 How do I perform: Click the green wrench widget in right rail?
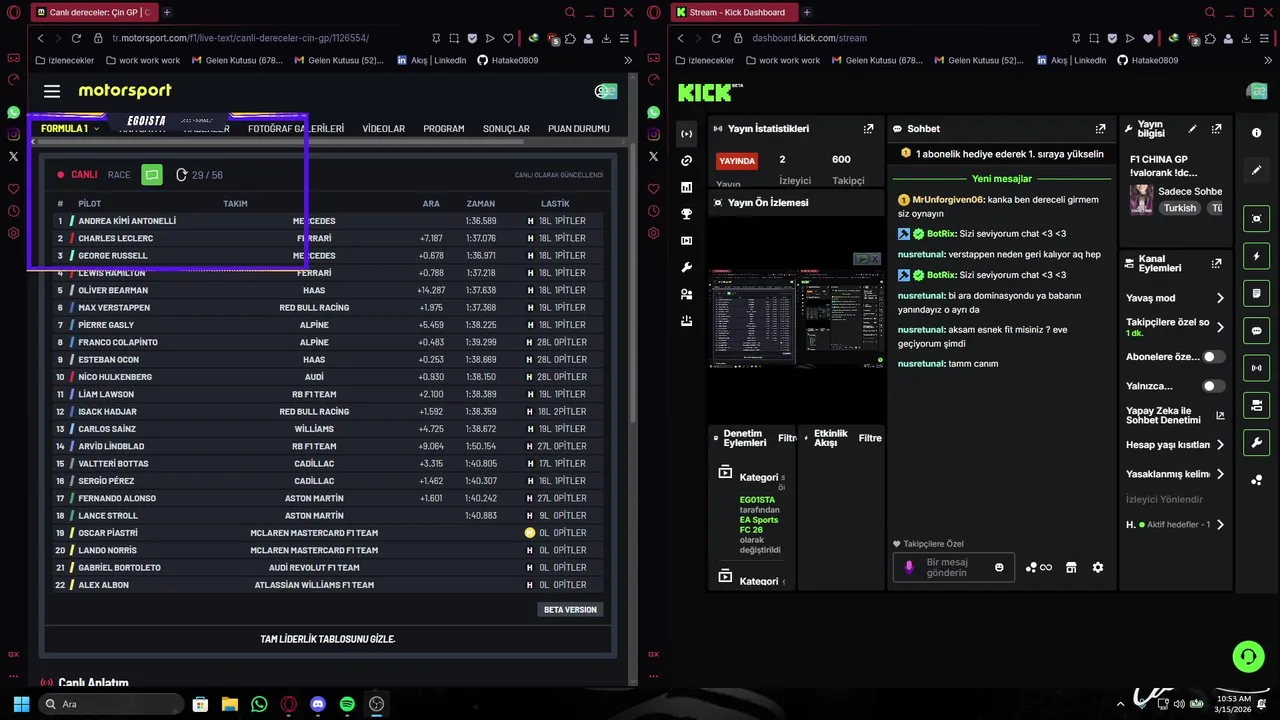click(x=1257, y=443)
